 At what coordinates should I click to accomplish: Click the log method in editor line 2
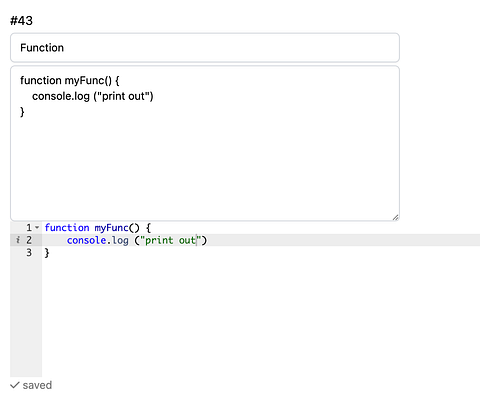tap(120, 241)
